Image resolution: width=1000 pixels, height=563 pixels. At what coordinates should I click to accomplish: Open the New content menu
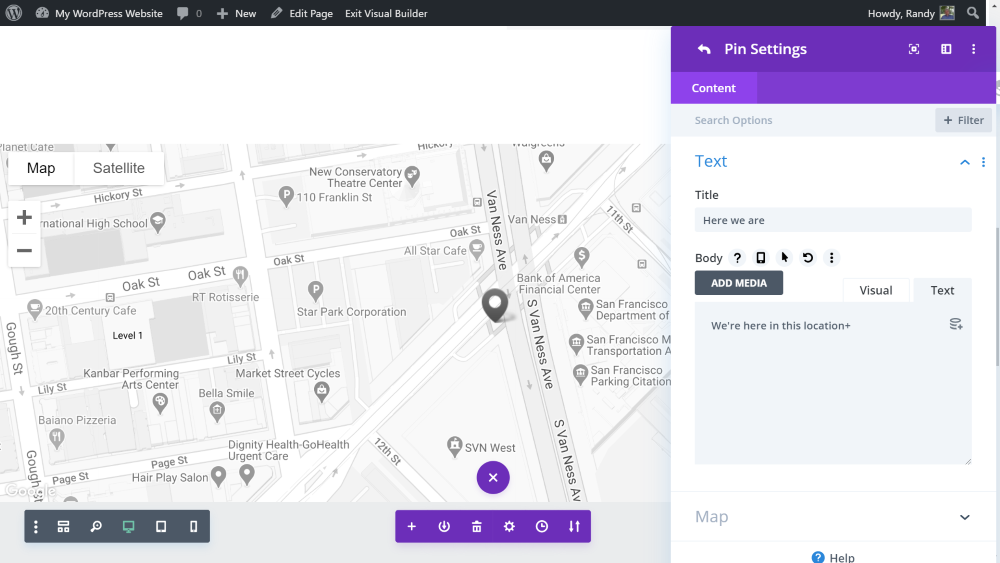[x=236, y=13]
